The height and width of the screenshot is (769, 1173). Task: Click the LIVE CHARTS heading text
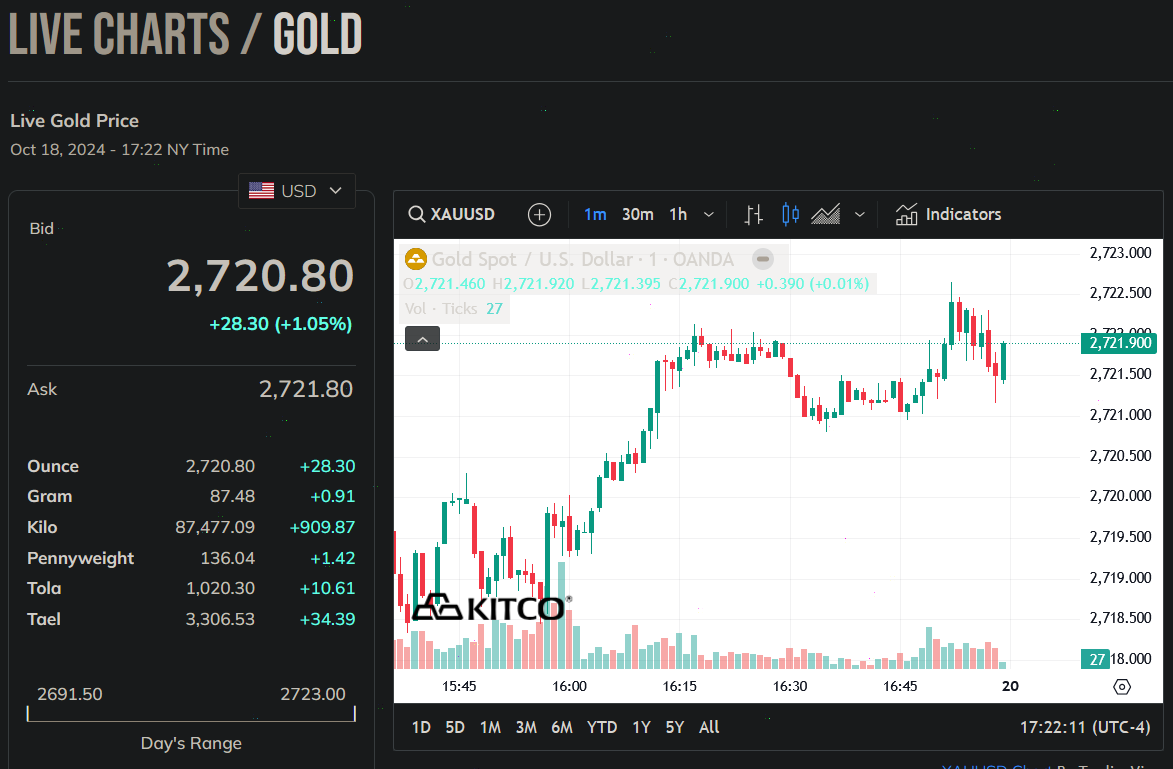pyautogui.click(x=119, y=34)
